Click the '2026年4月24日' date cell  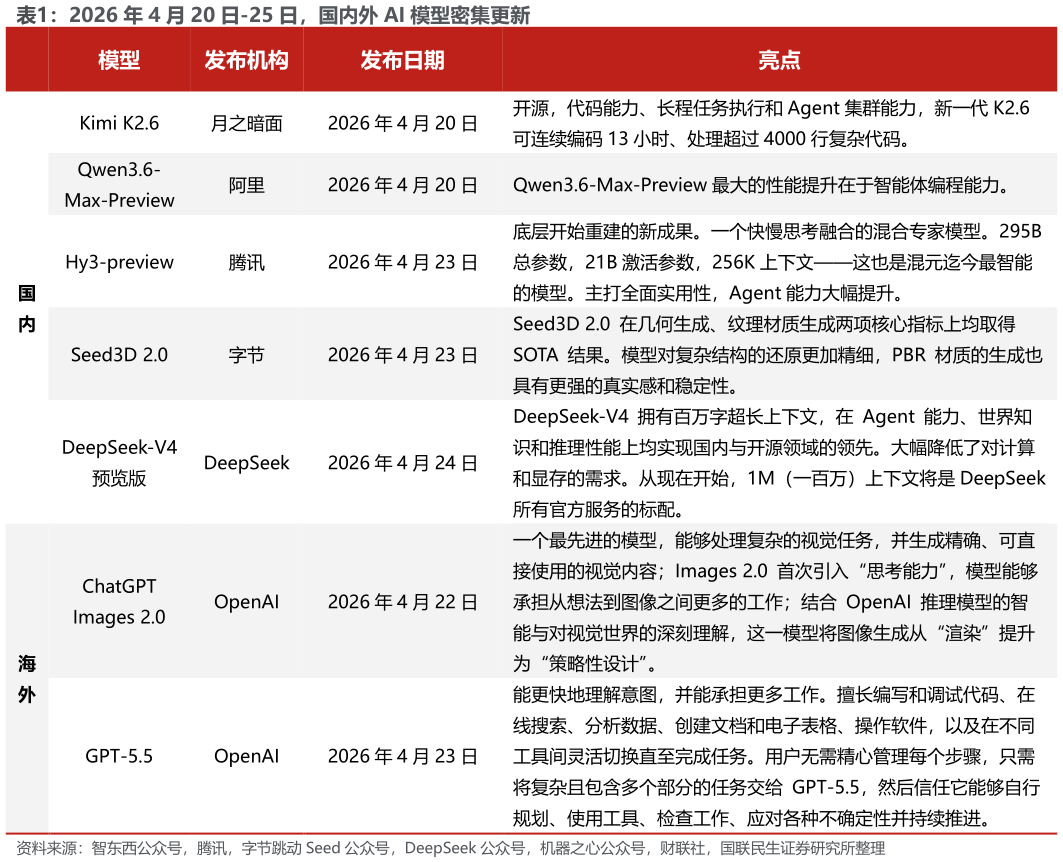[x=402, y=462]
